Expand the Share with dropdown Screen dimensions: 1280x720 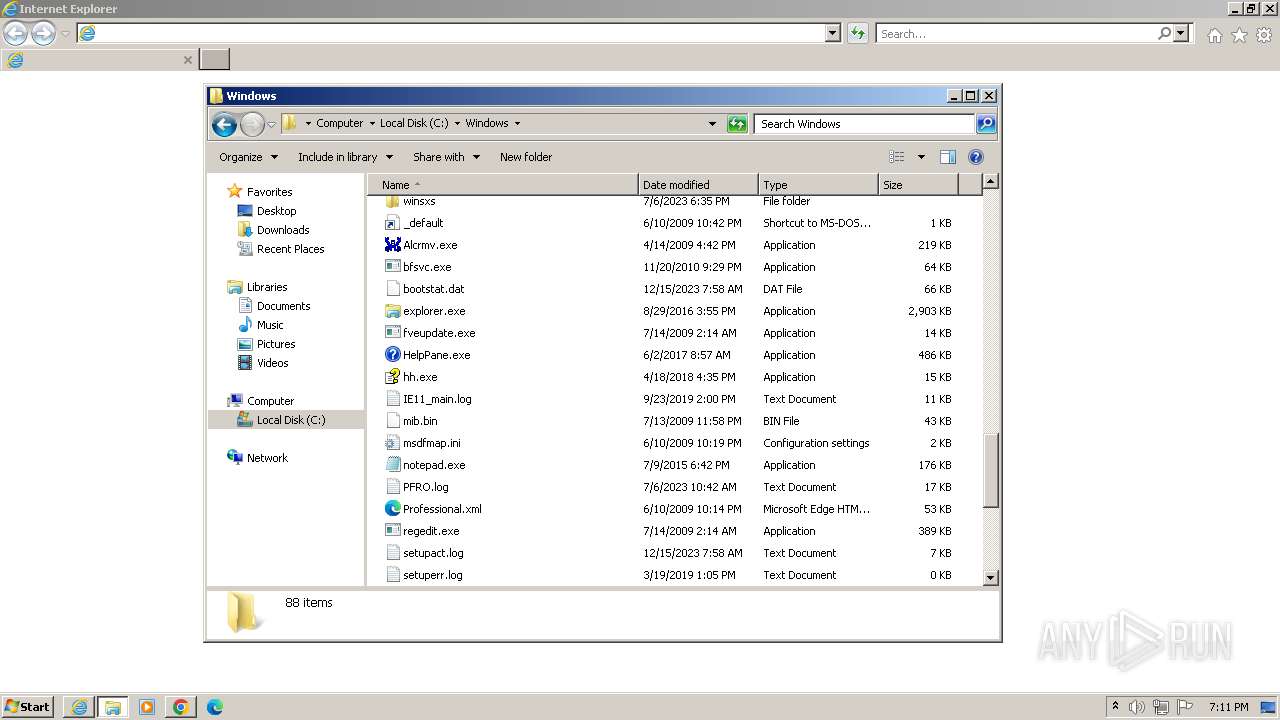click(x=446, y=157)
